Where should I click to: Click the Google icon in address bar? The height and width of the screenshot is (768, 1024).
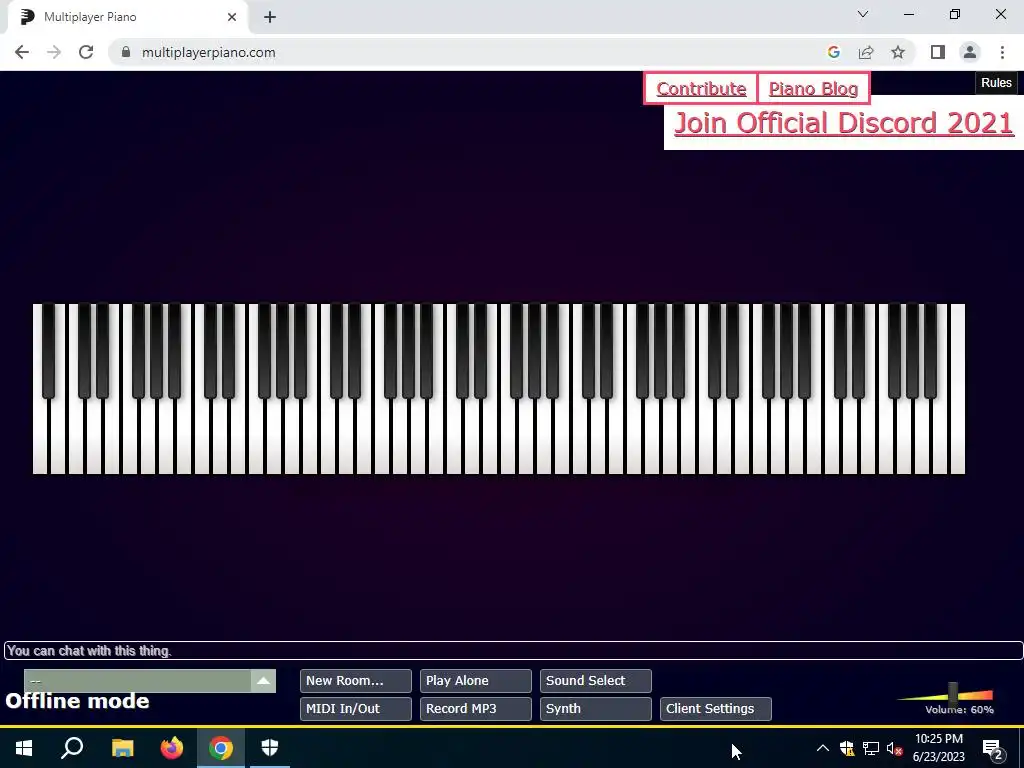[833, 52]
